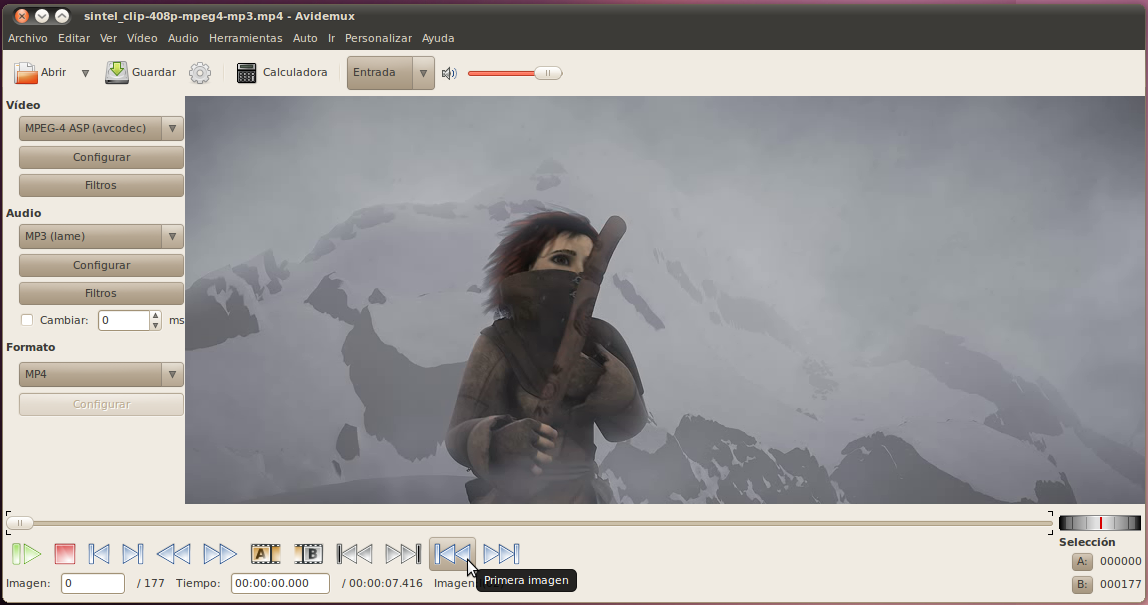Image resolution: width=1148 pixels, height=605 pixels.
Task: Launch the Calculadora bitrate calculator
Action: (282, 73)
